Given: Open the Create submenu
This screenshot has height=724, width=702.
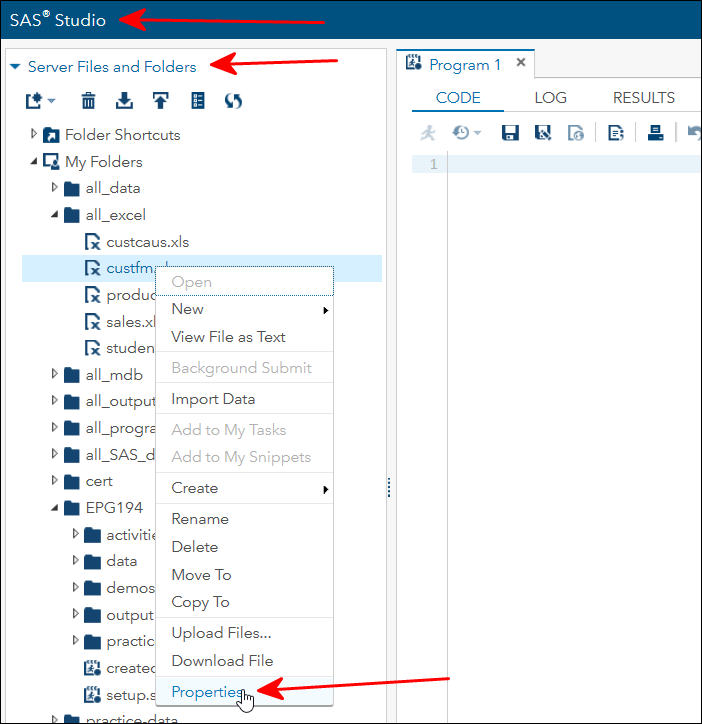Looking at the screenshot, I should [x=244, y=489].
